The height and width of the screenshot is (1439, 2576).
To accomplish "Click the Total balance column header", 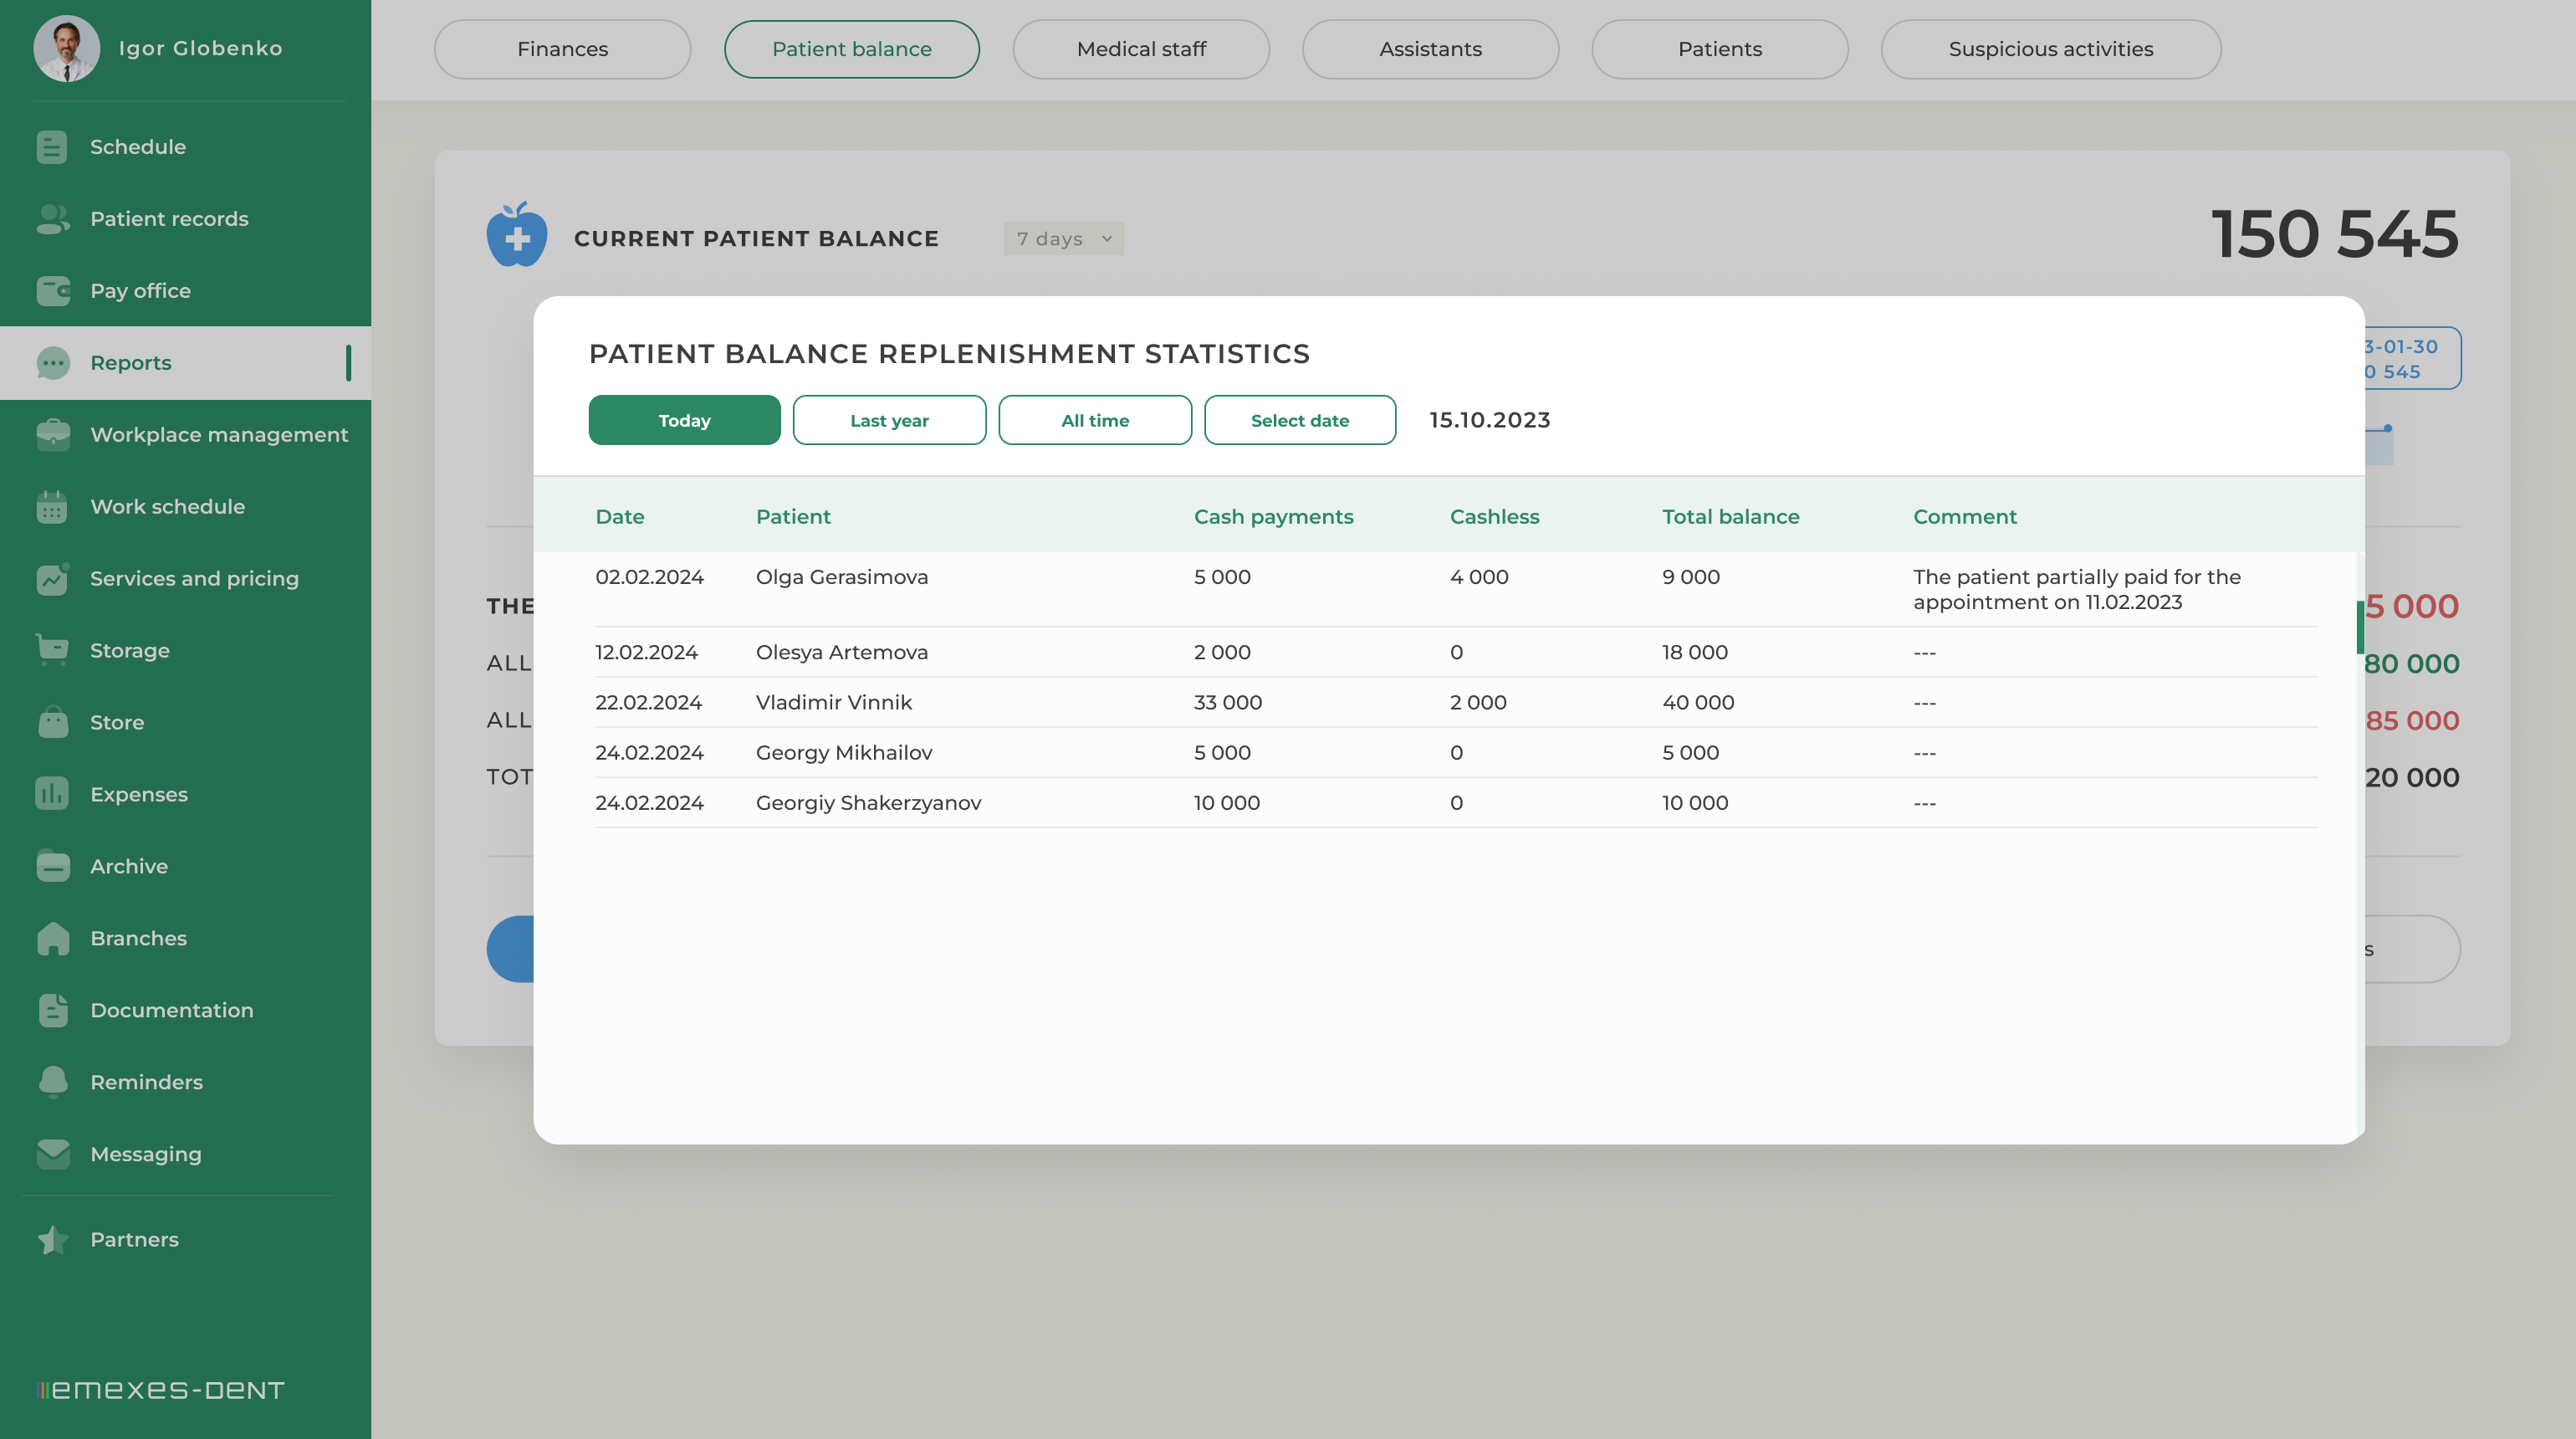I will [x=1730, y=517].
